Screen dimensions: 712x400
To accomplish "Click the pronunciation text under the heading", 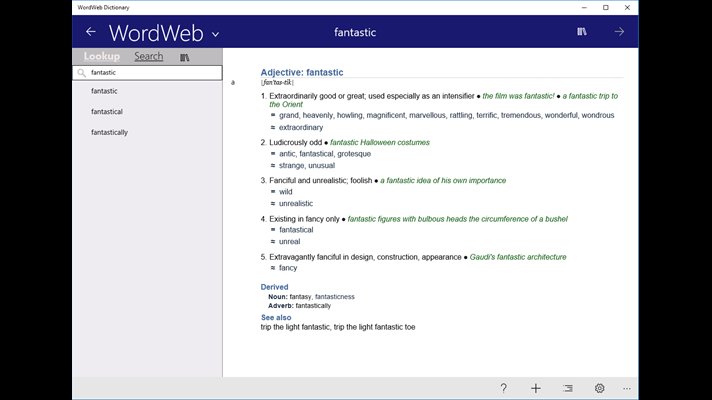I will pos(277,83).
